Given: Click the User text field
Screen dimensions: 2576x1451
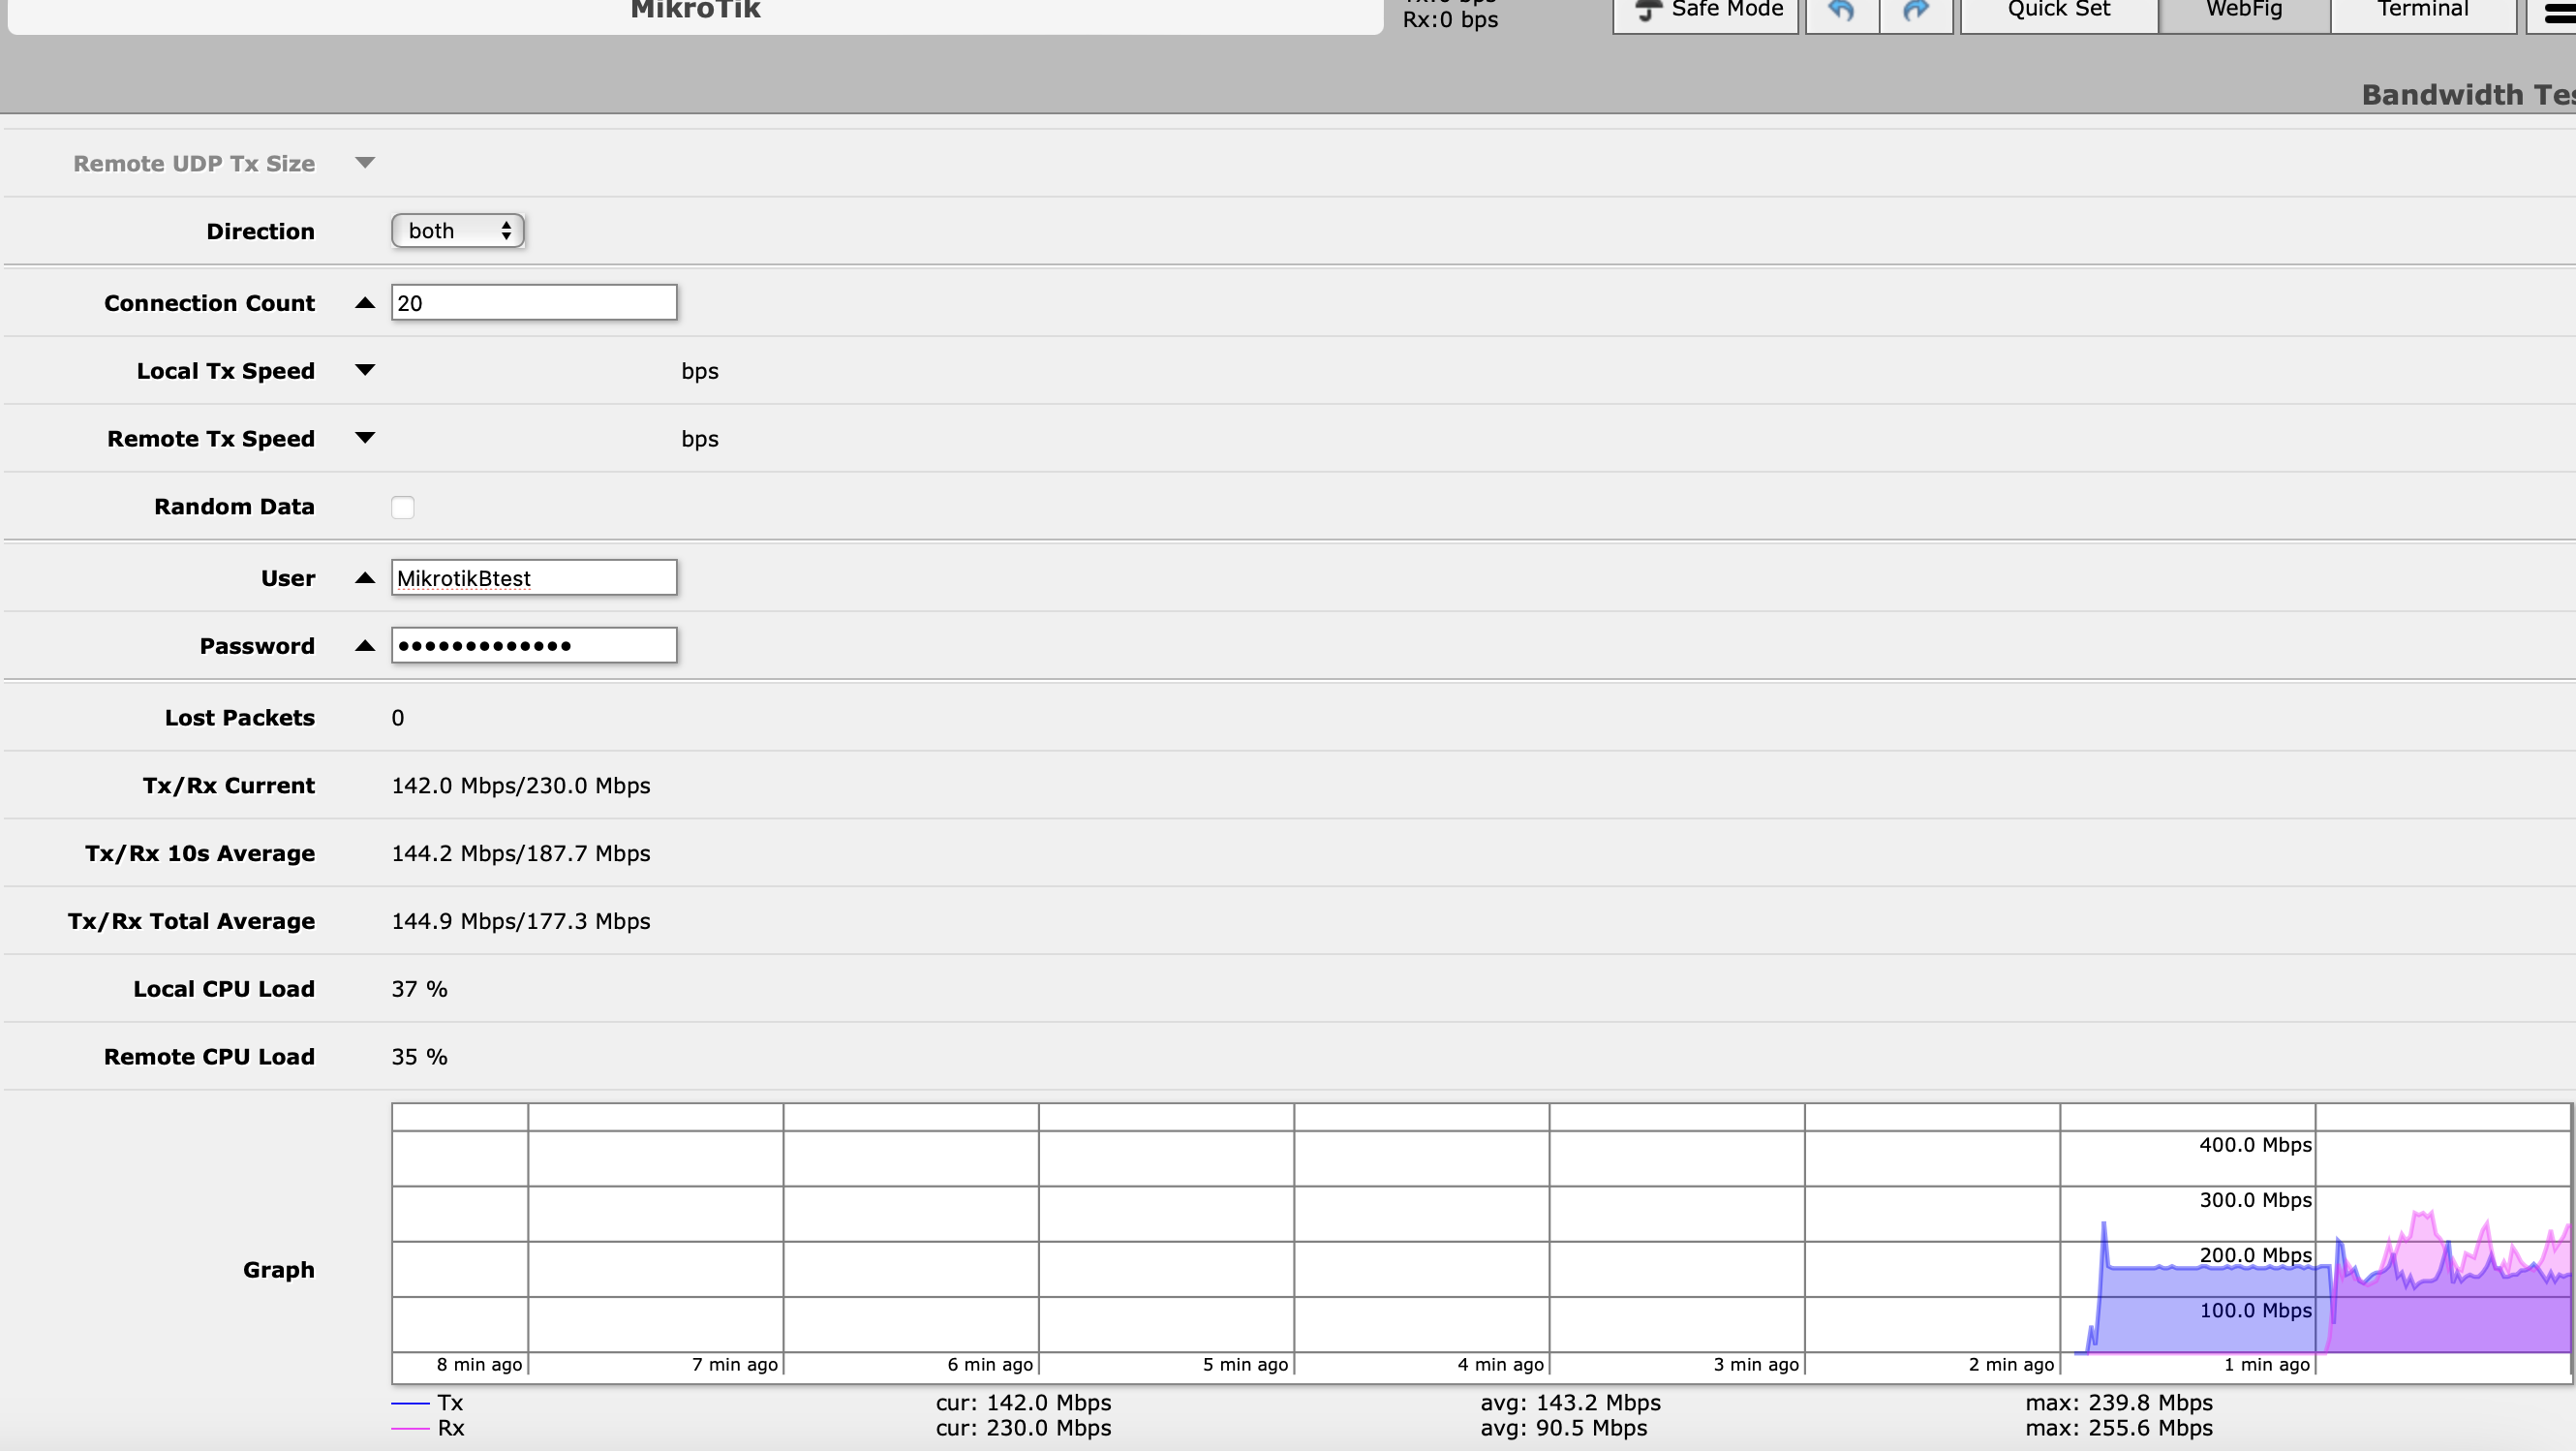Looking at the screenshot, I should point(533,578).
